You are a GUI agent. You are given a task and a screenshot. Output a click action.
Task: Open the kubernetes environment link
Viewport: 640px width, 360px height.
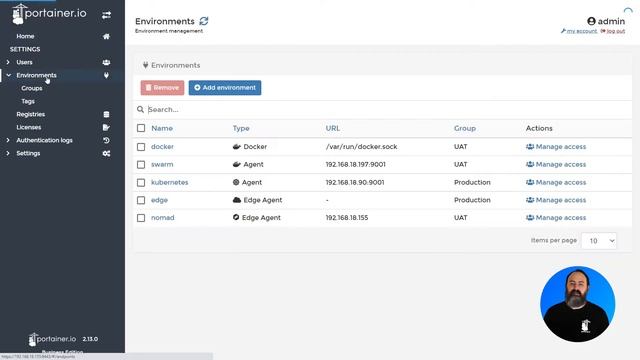[170, 182]
